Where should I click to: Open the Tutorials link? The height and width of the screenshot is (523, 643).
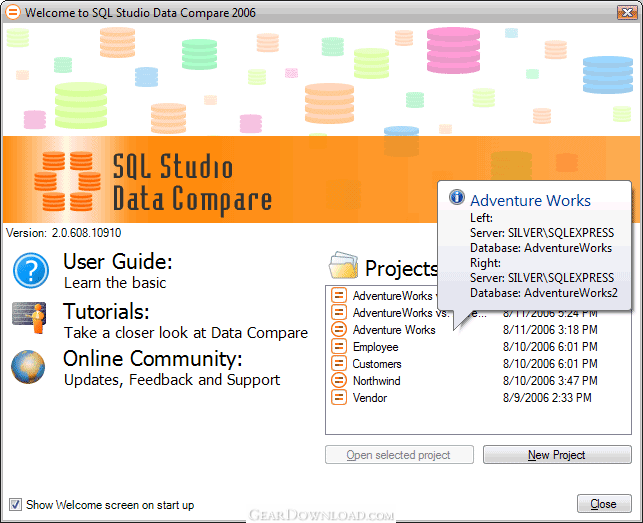tap(106, 311)
